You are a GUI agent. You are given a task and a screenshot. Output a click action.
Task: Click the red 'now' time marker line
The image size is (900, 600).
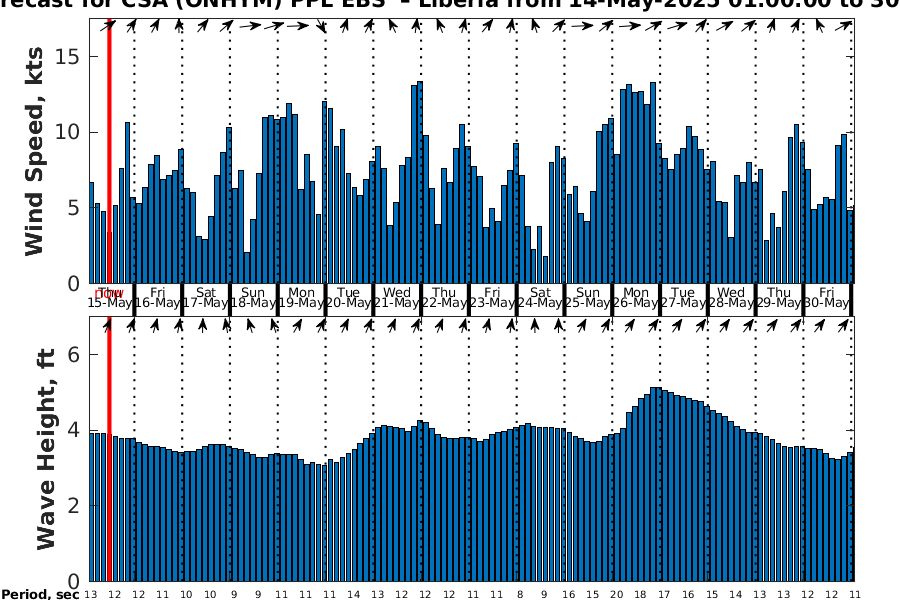point(109,299)
